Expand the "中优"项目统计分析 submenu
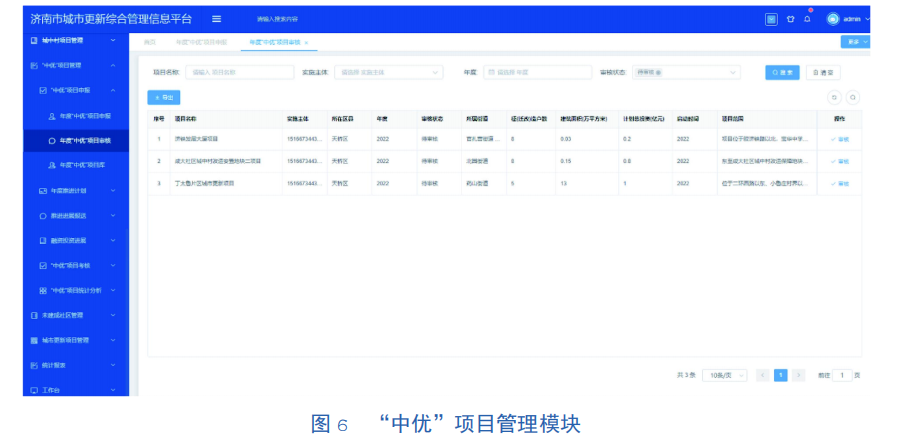The height and width of the screenshot is (447, 906). point(113,290)
